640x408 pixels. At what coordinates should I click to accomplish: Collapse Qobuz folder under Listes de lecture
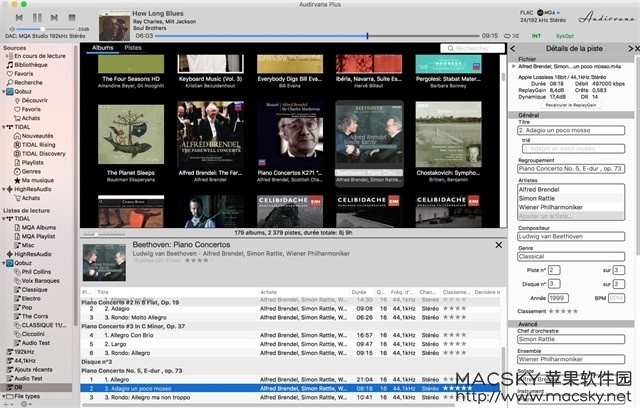click(x=4, y=263)
